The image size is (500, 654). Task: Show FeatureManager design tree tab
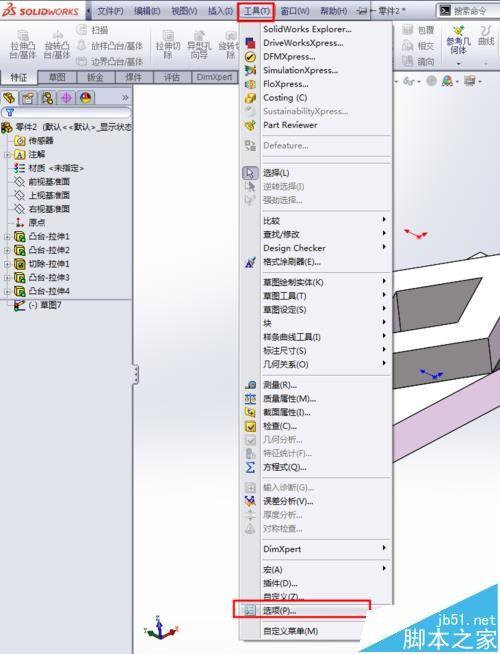pos(9,98)
